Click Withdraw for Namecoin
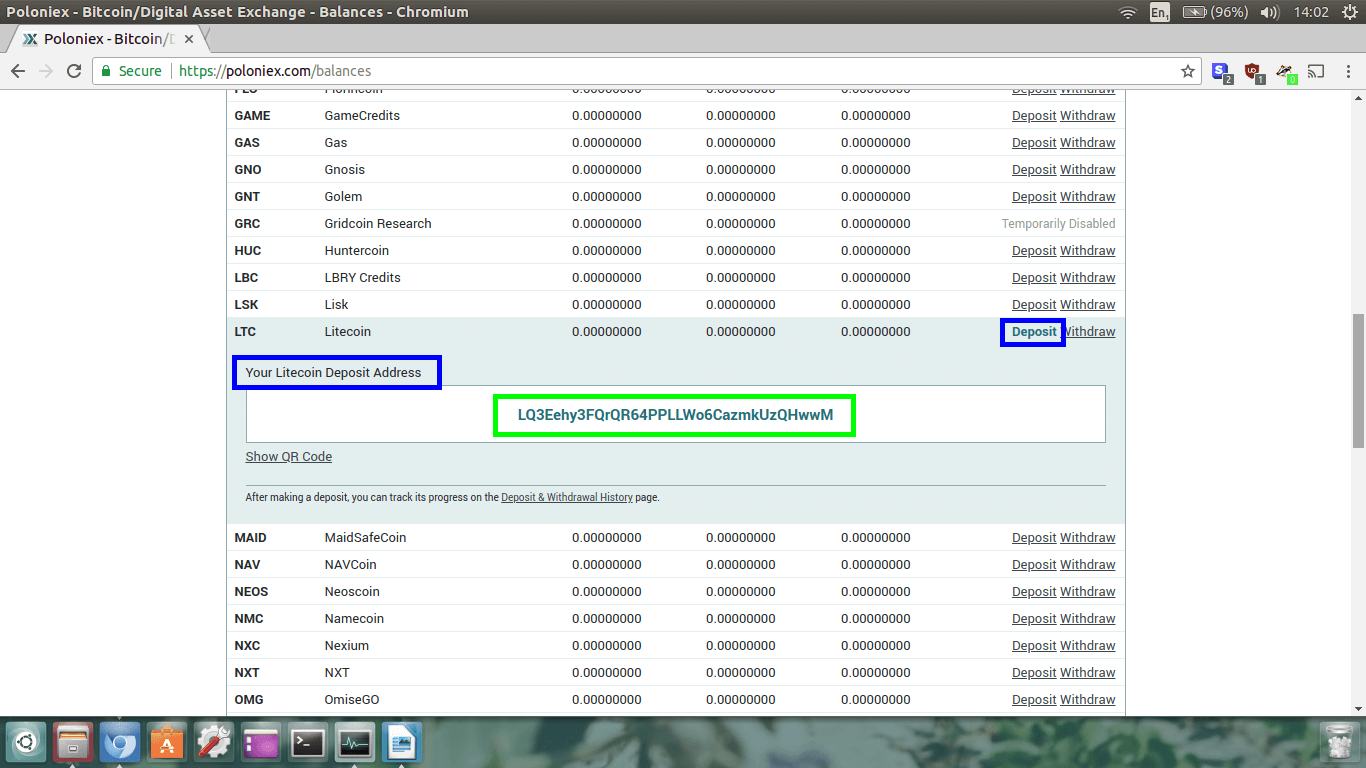The height and width of the screenshot is (768, 1366). [1088, 619]
